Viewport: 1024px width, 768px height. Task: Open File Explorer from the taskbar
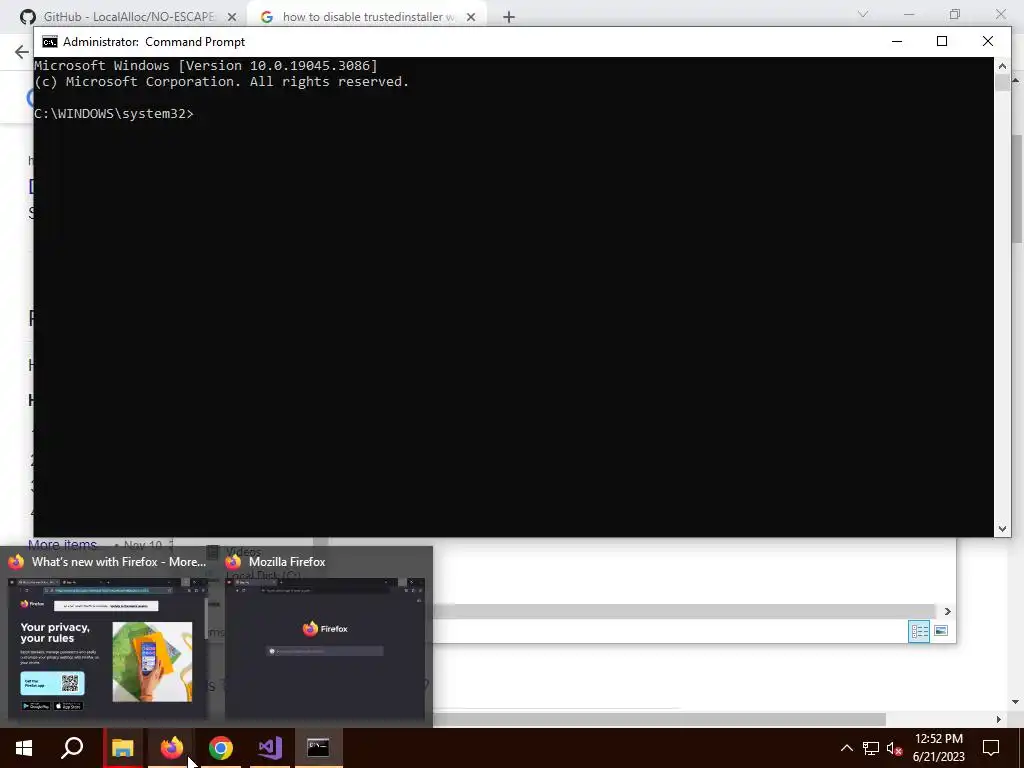pyautogui.click(x=123, y=748)
